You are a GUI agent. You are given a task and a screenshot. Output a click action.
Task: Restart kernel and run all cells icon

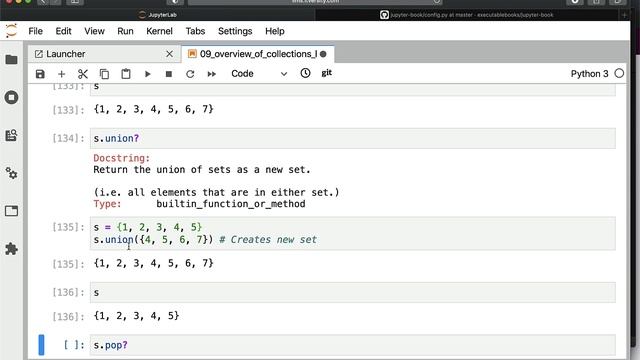click(211, 74)
